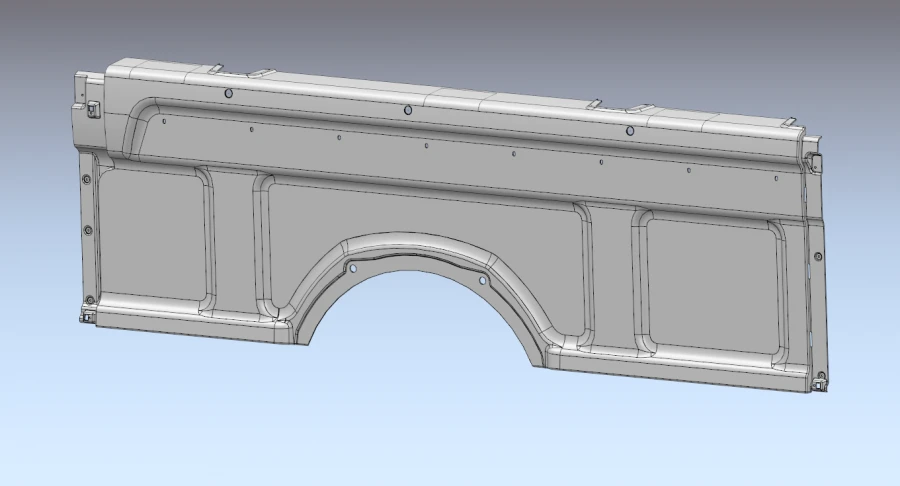The height and width of the screenshot is (486, 900).
Task: Select left mounting hole on wheel arch
Action: [x=352, y=268]
